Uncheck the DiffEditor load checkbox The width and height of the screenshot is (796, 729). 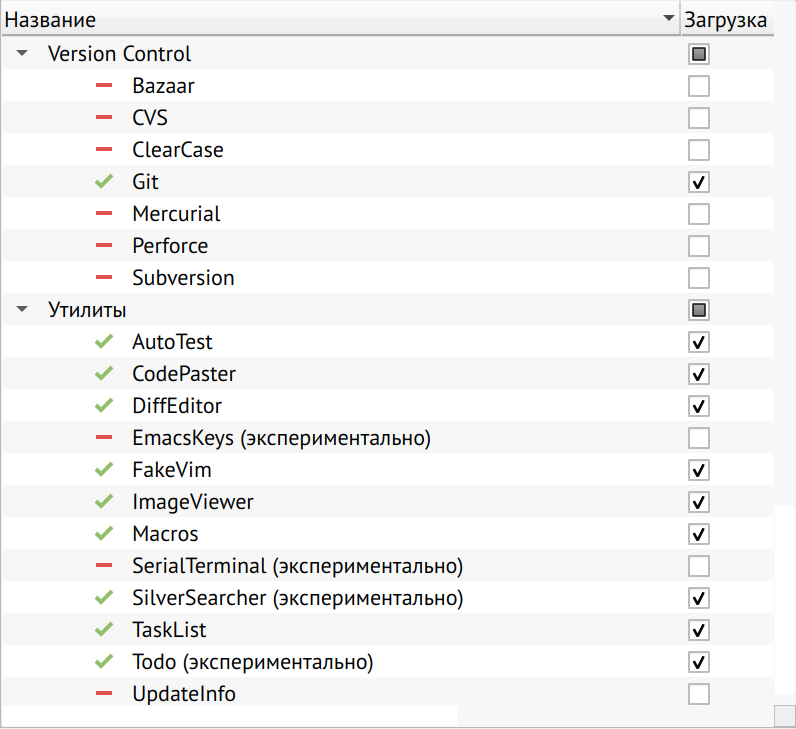point(699,406)
